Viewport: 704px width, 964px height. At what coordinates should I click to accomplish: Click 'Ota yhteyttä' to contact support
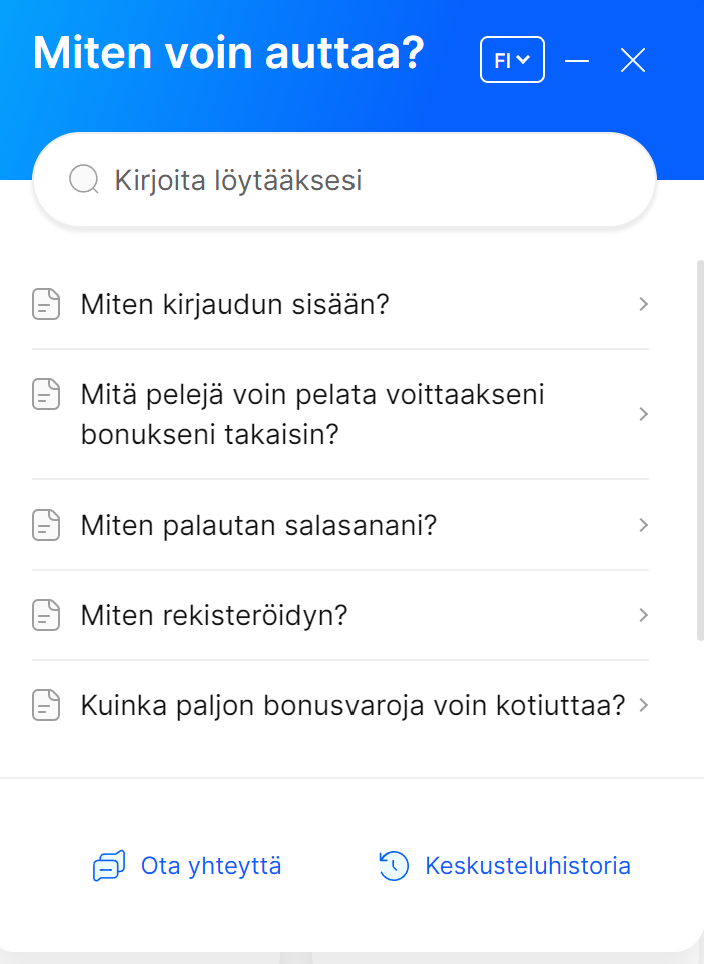point(209,866)
